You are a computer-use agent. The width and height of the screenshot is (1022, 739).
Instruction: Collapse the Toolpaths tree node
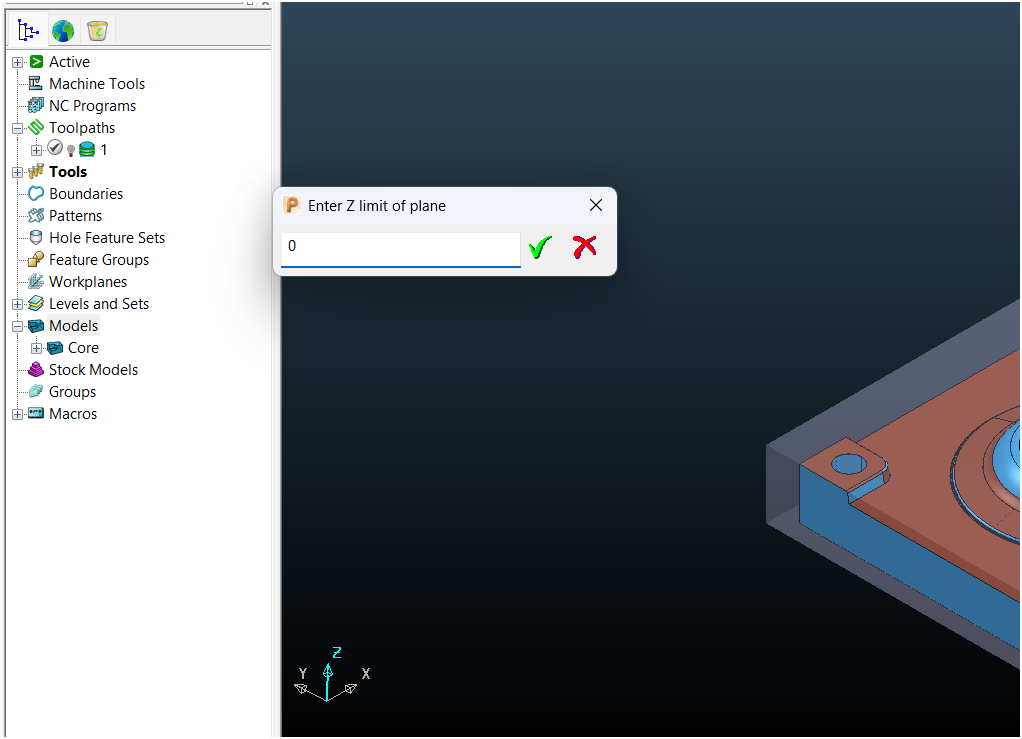click(18, 128)
